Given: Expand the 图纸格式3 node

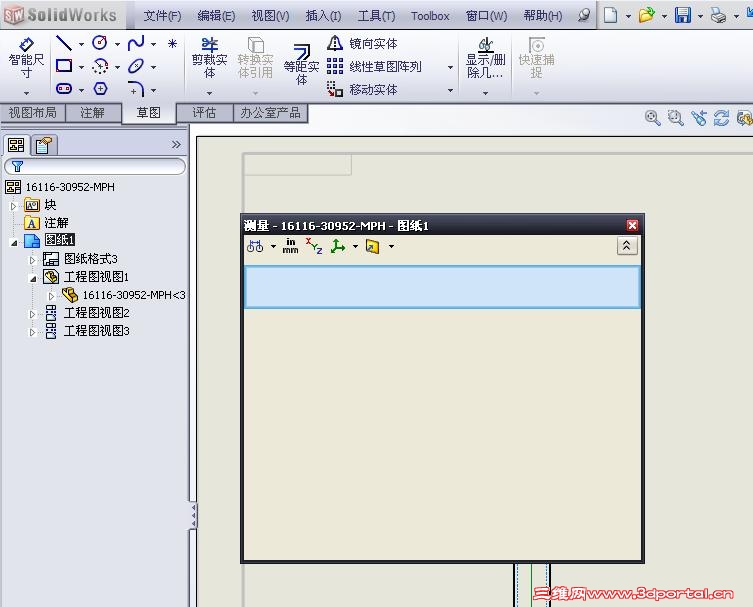Looking at the screenshot, I should click(x=32, y=260).
